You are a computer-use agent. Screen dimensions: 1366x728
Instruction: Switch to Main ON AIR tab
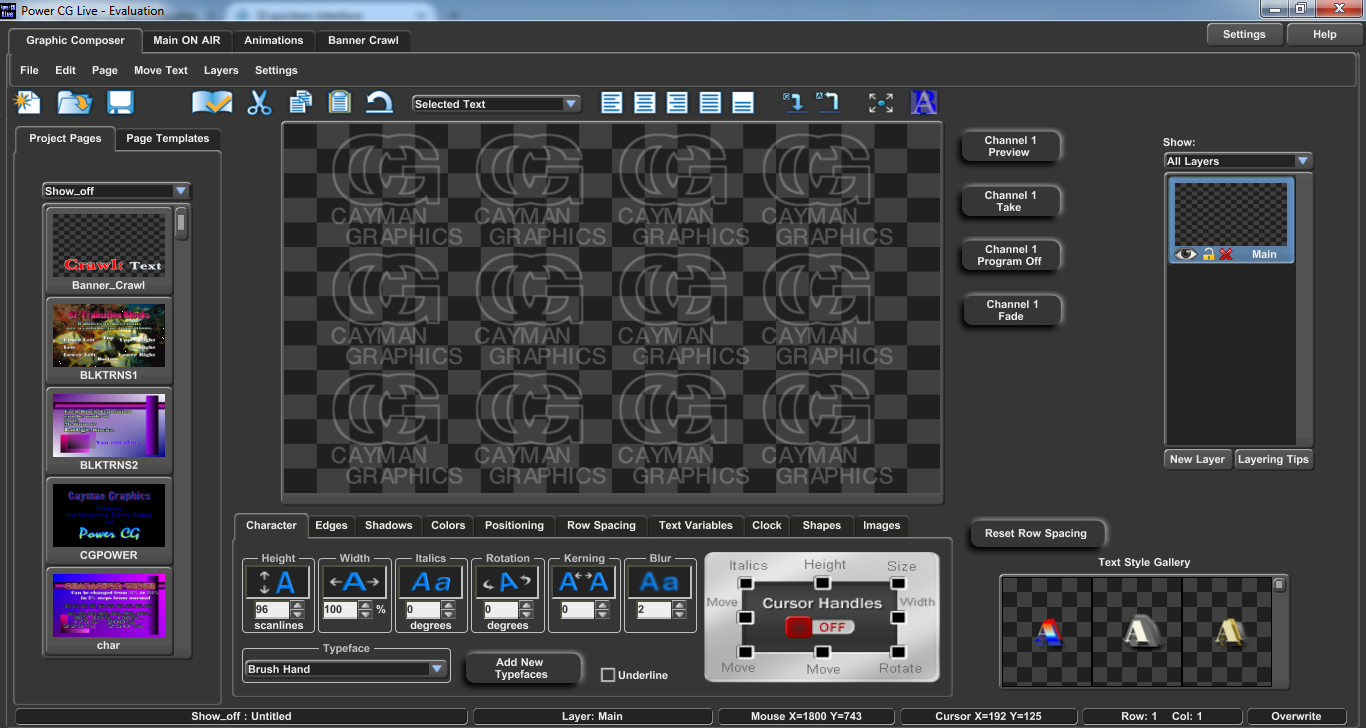(x=187, y=40)
